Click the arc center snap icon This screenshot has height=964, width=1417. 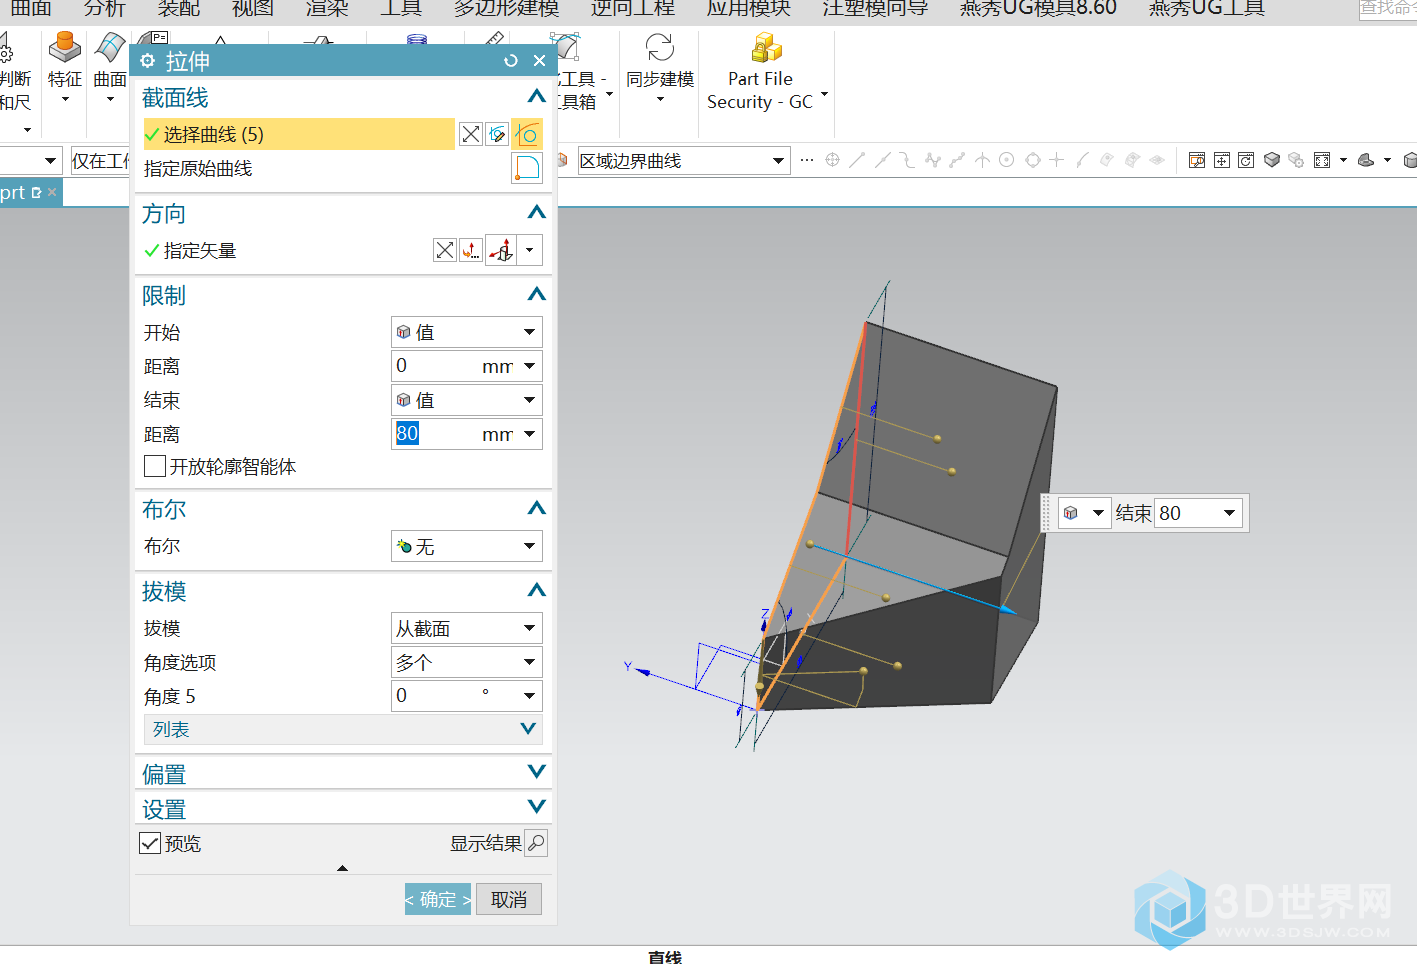(x=1007, y=160)
